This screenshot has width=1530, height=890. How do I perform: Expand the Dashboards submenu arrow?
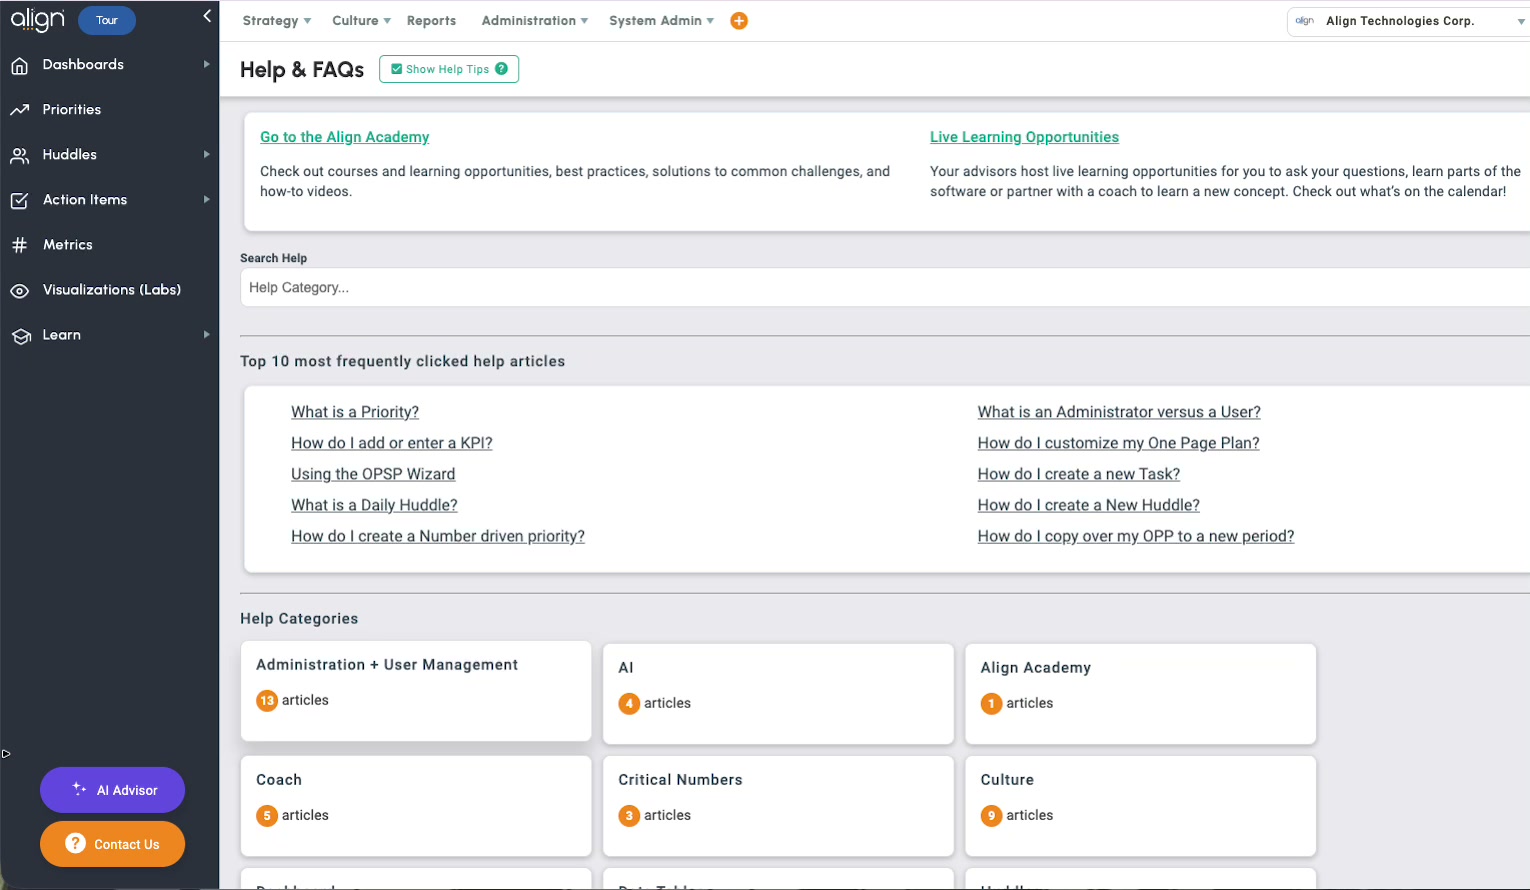(207, 64)
